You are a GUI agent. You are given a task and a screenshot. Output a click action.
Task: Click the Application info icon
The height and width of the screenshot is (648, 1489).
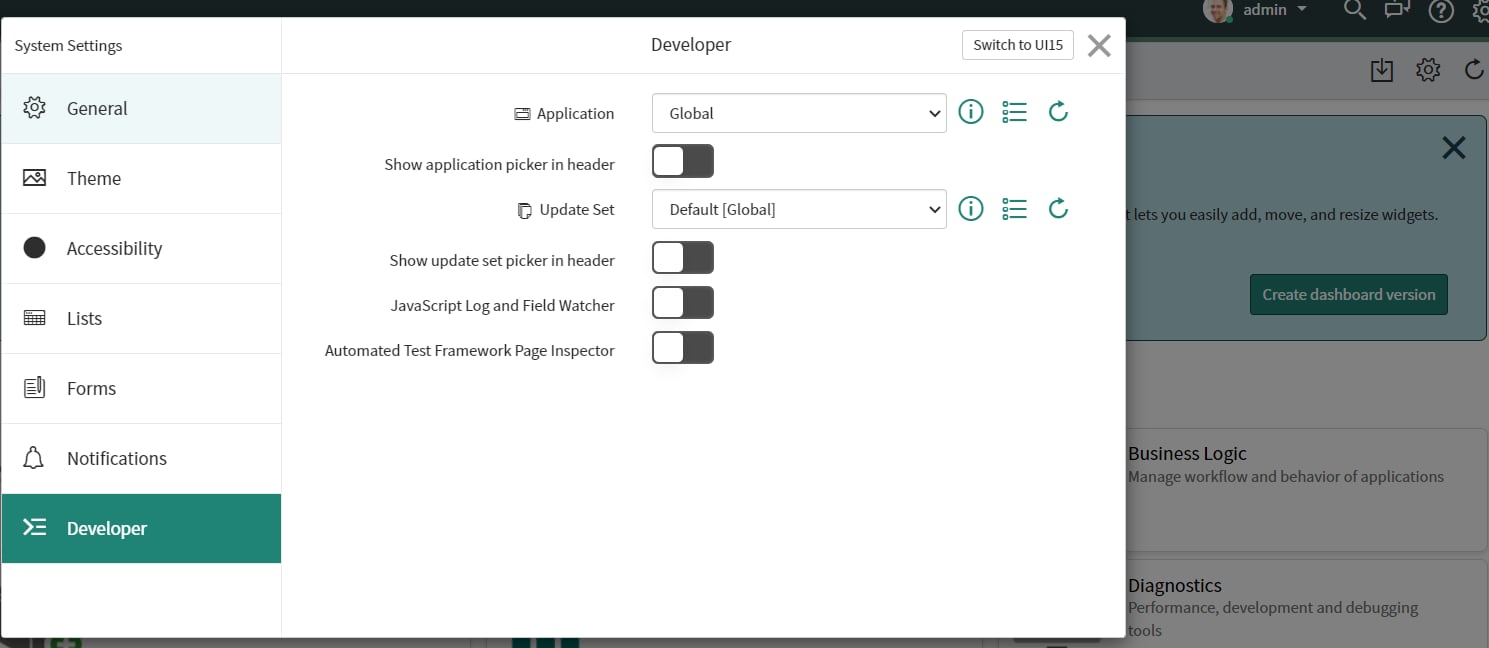tap(971, 112)
